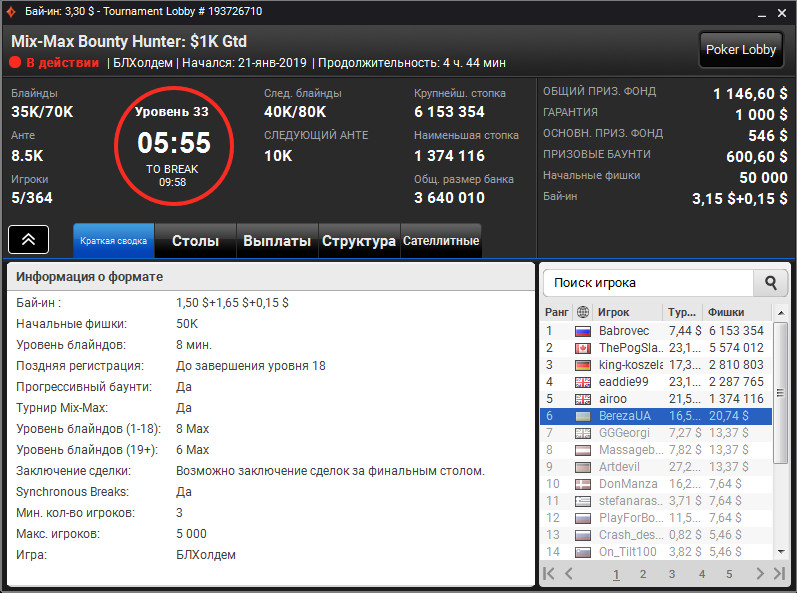Select player row stefanaras
The image size is (797, 593).
[x=656, y=502]
